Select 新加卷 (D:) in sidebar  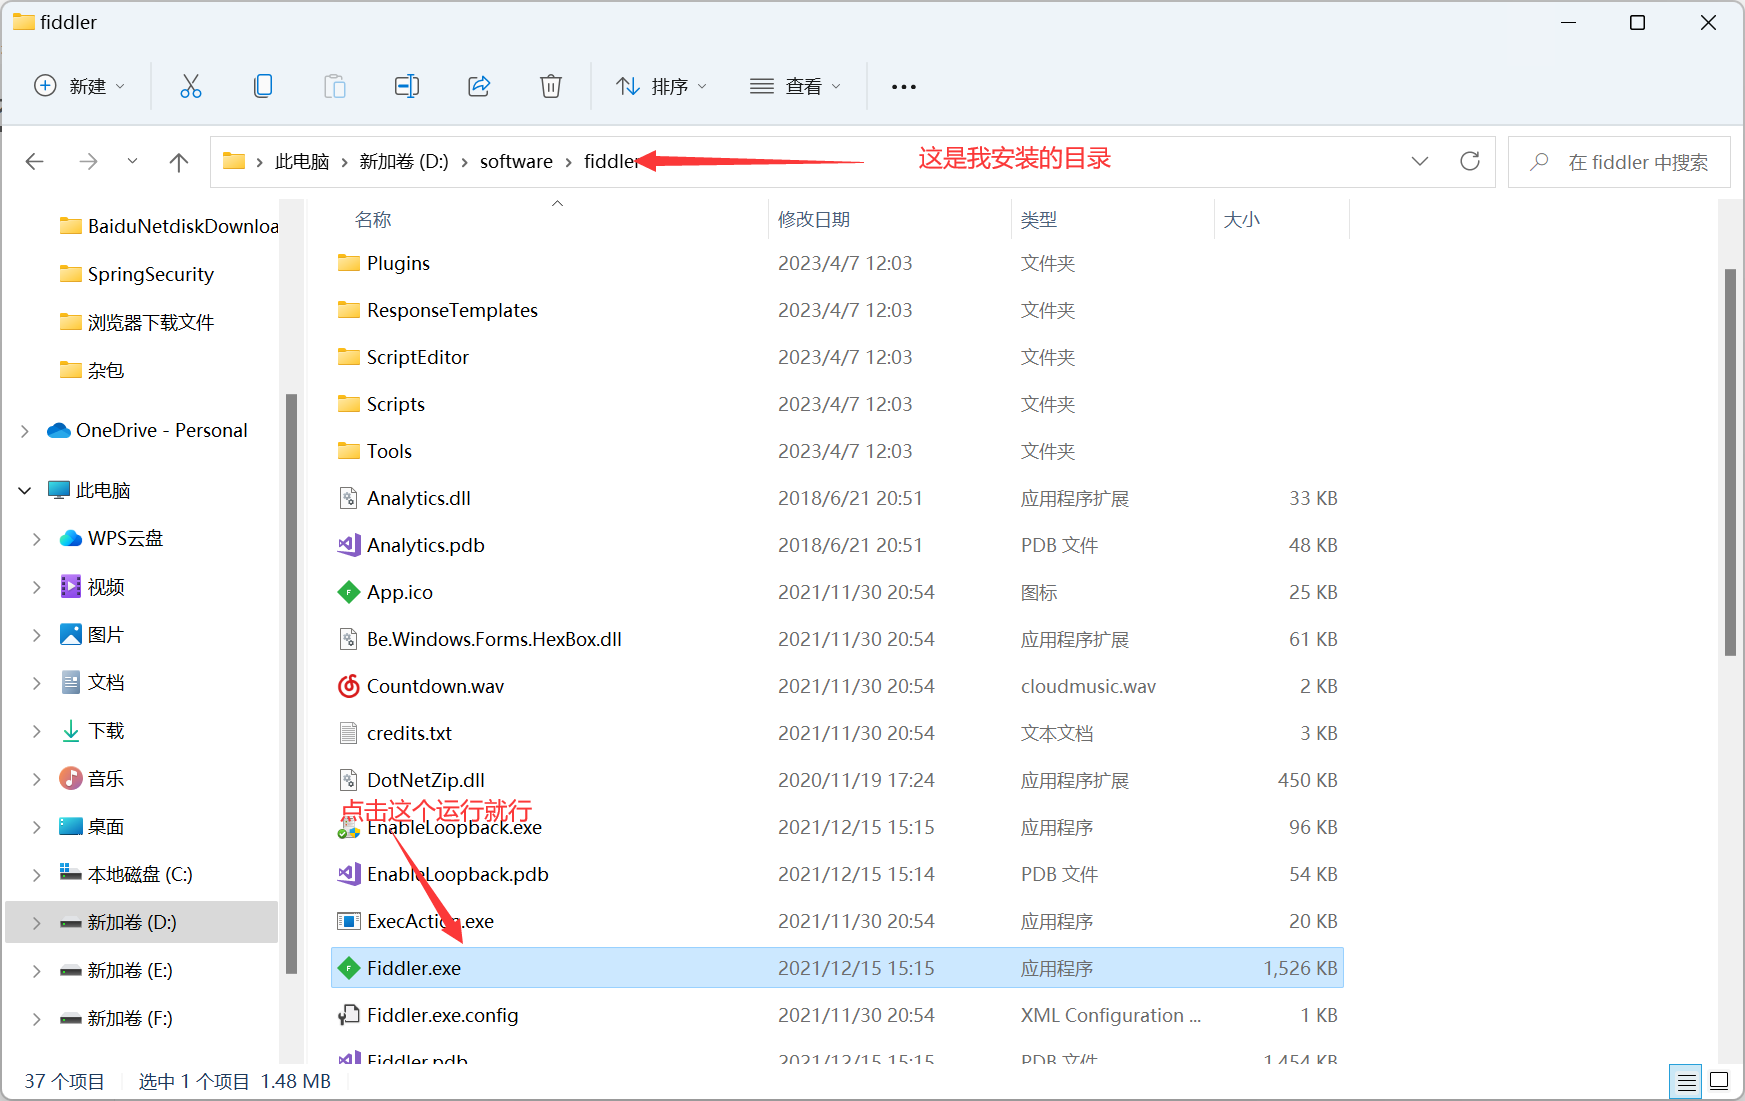pos(142,922)
